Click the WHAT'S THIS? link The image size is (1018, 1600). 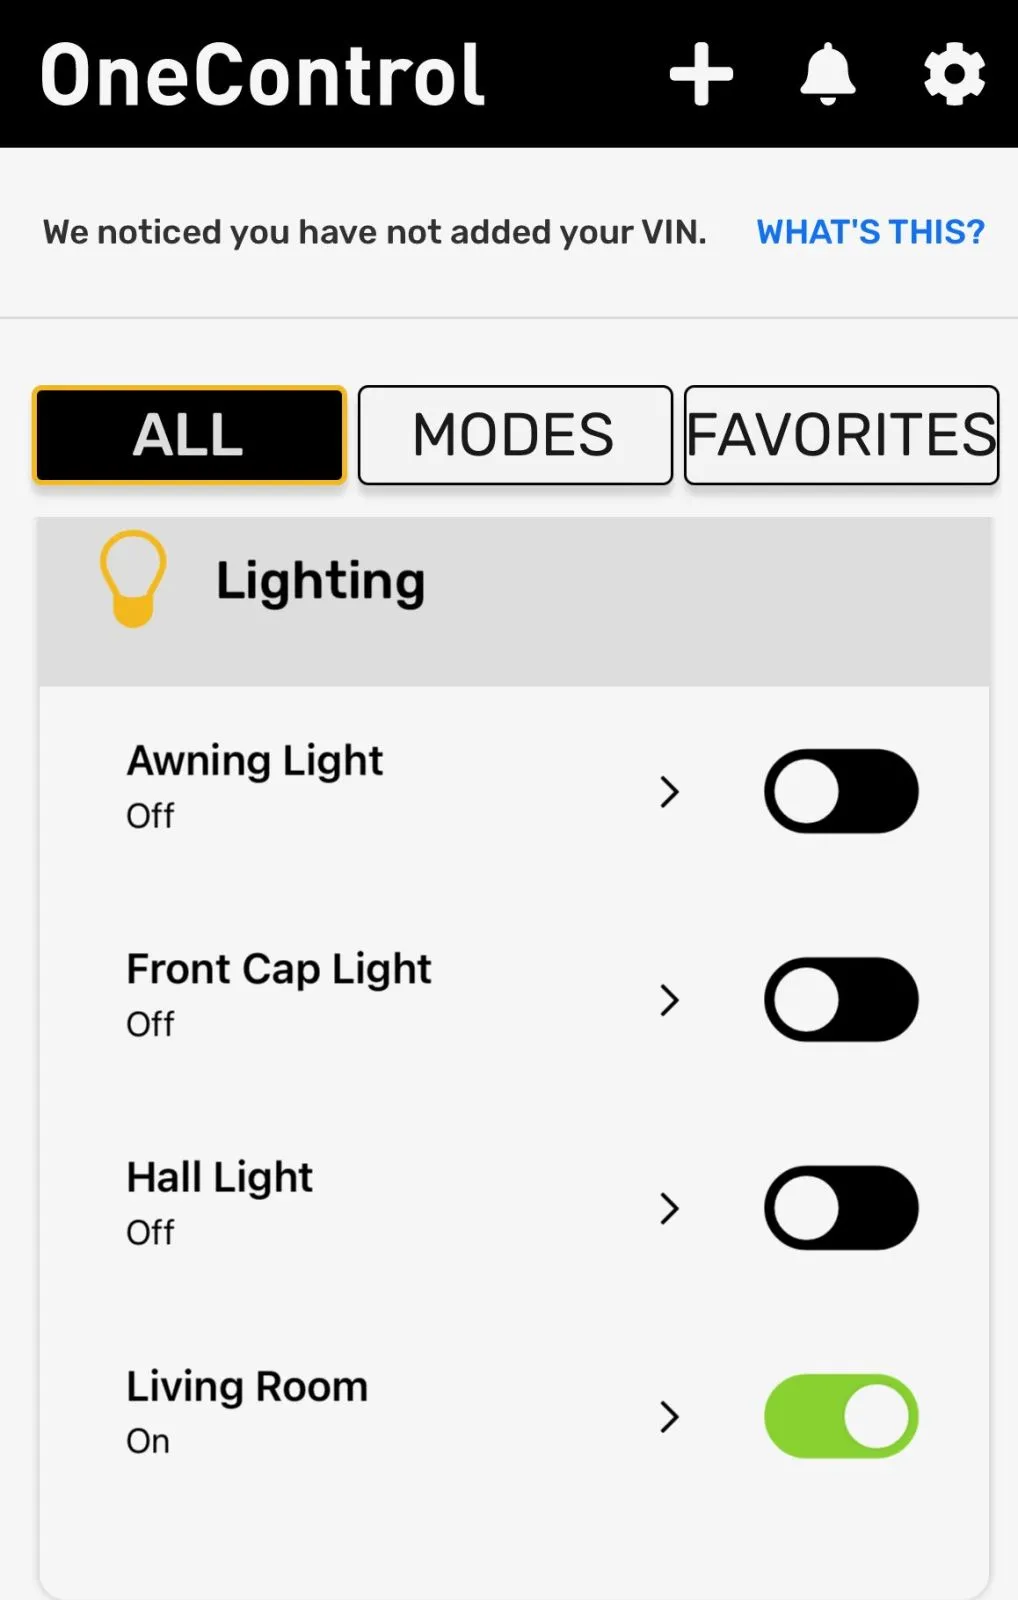[870, 232]
